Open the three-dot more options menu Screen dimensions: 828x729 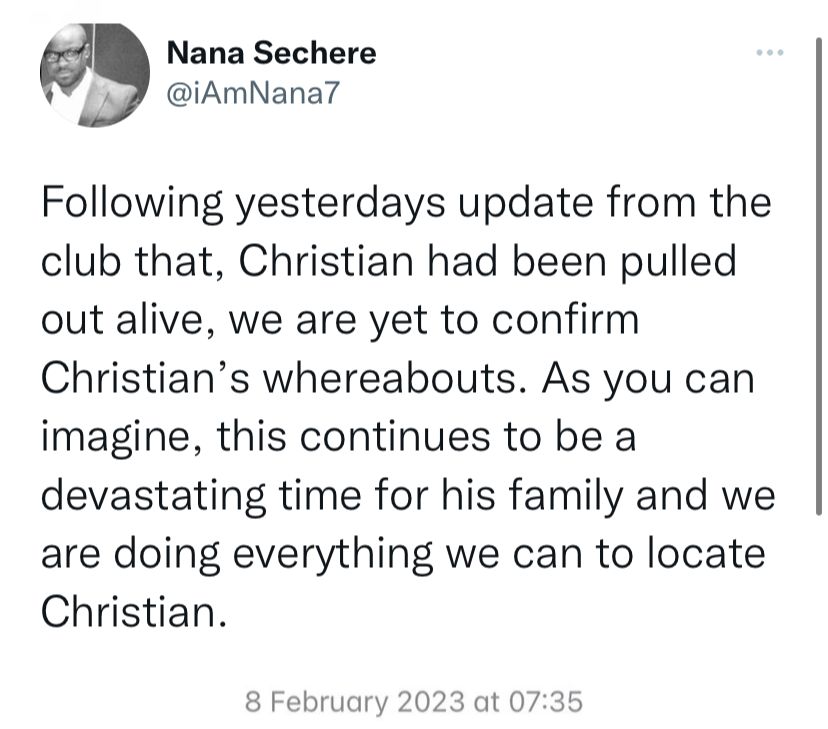(x=769, y=52)
